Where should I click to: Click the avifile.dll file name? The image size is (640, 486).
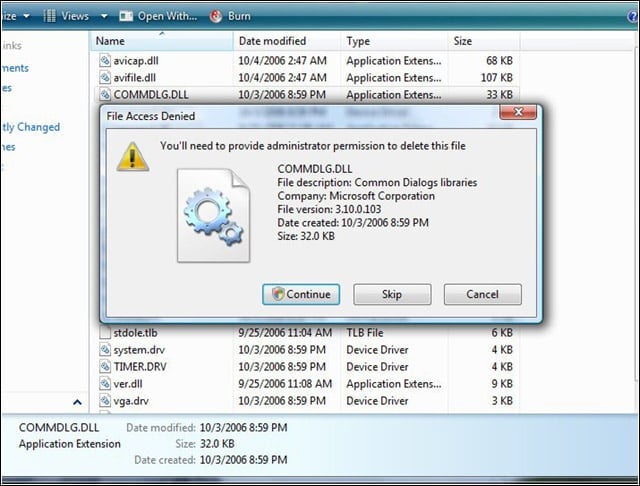pyautogui.click(x=135, y=78)
